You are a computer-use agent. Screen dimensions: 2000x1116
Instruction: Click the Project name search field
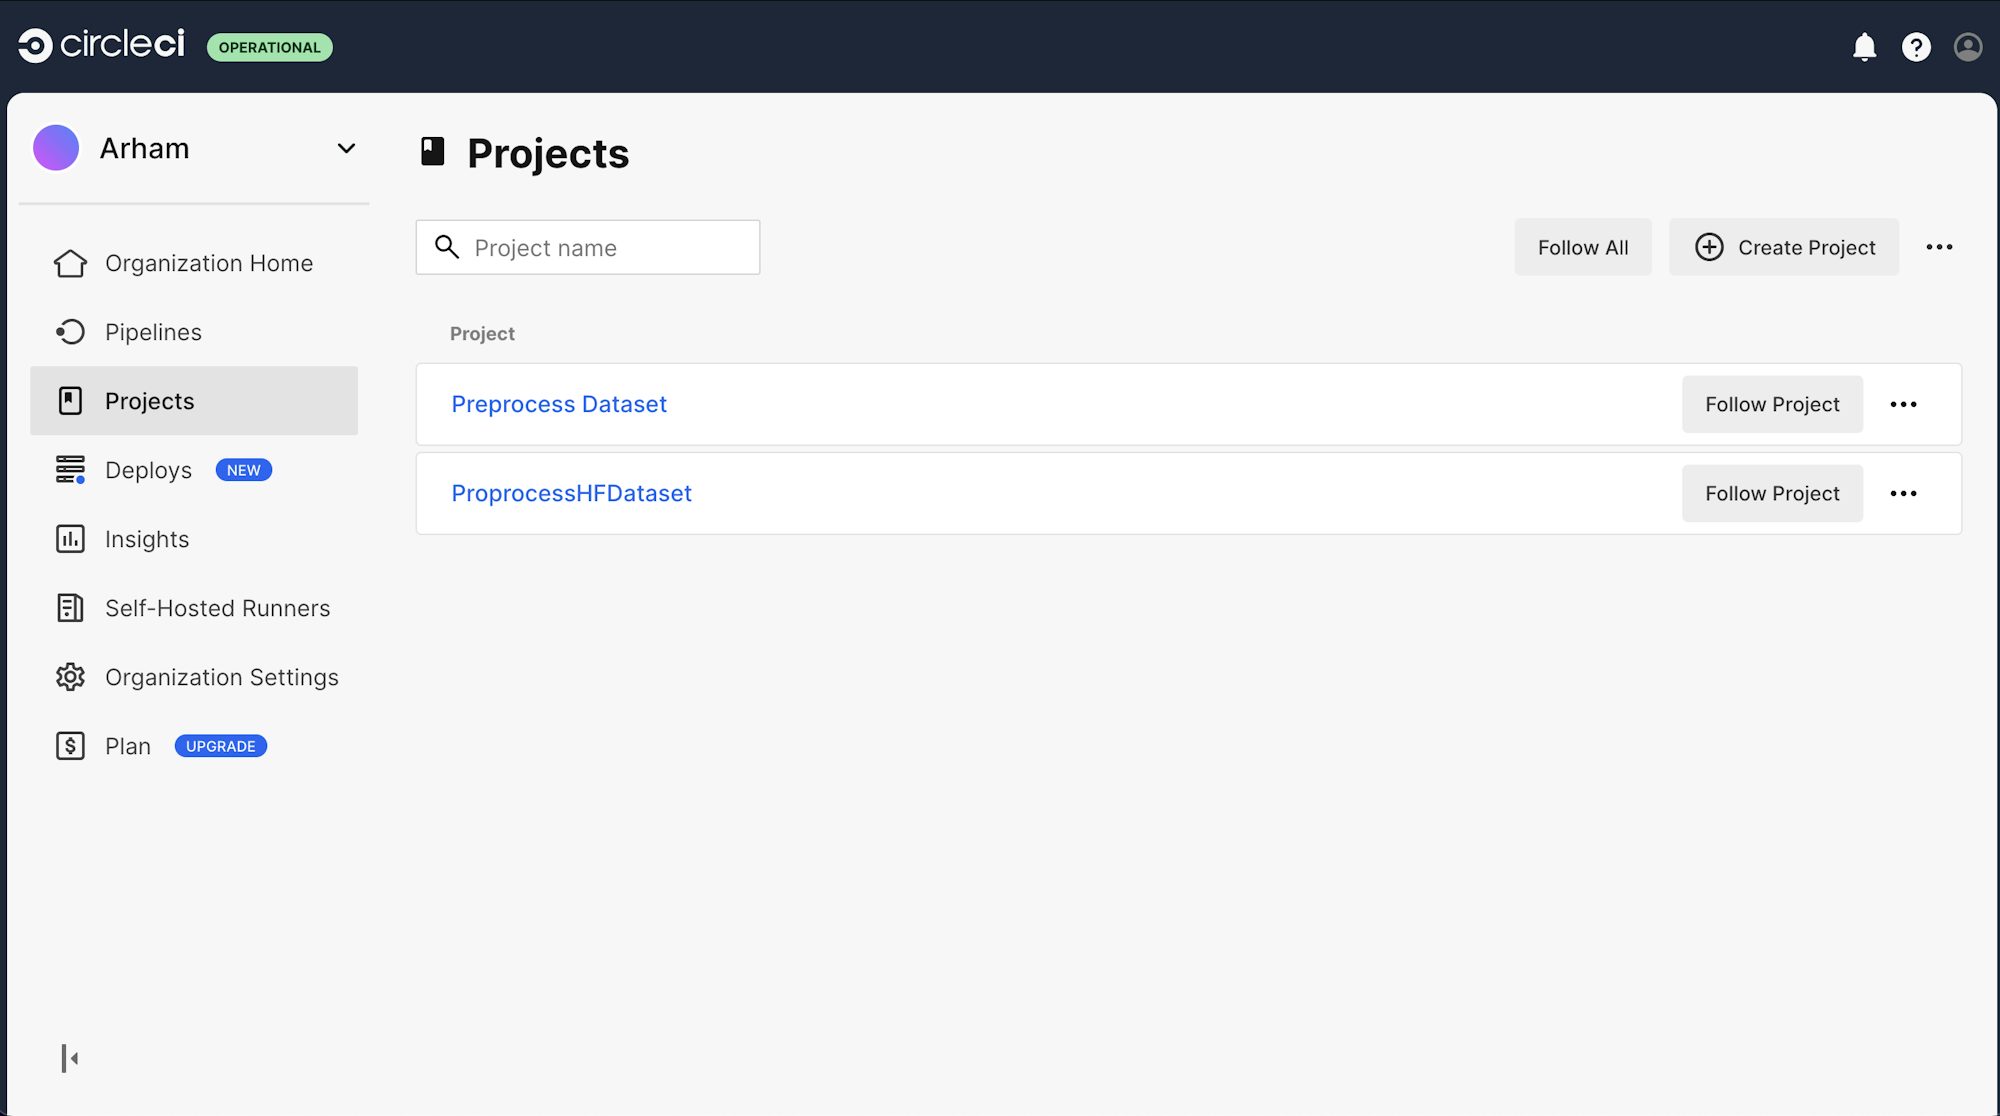[x=587, y=247]
